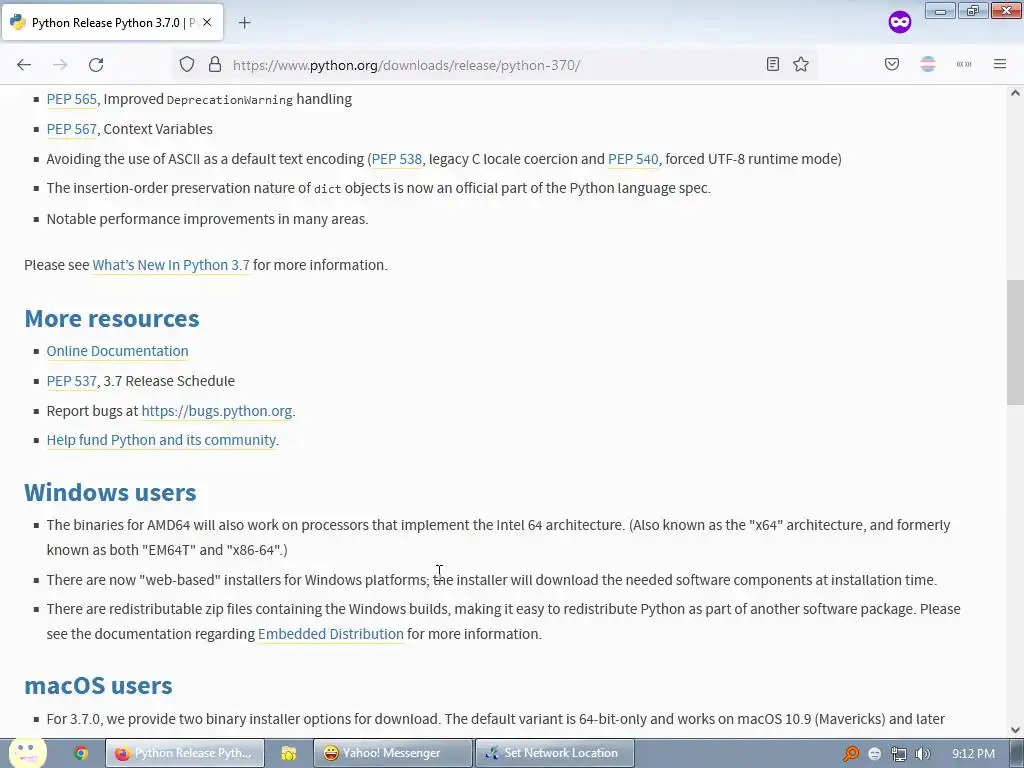This screenshot has width=1024, height=768.
Task: Open the PEP 565 link
Action: click(x=72, y=99)
